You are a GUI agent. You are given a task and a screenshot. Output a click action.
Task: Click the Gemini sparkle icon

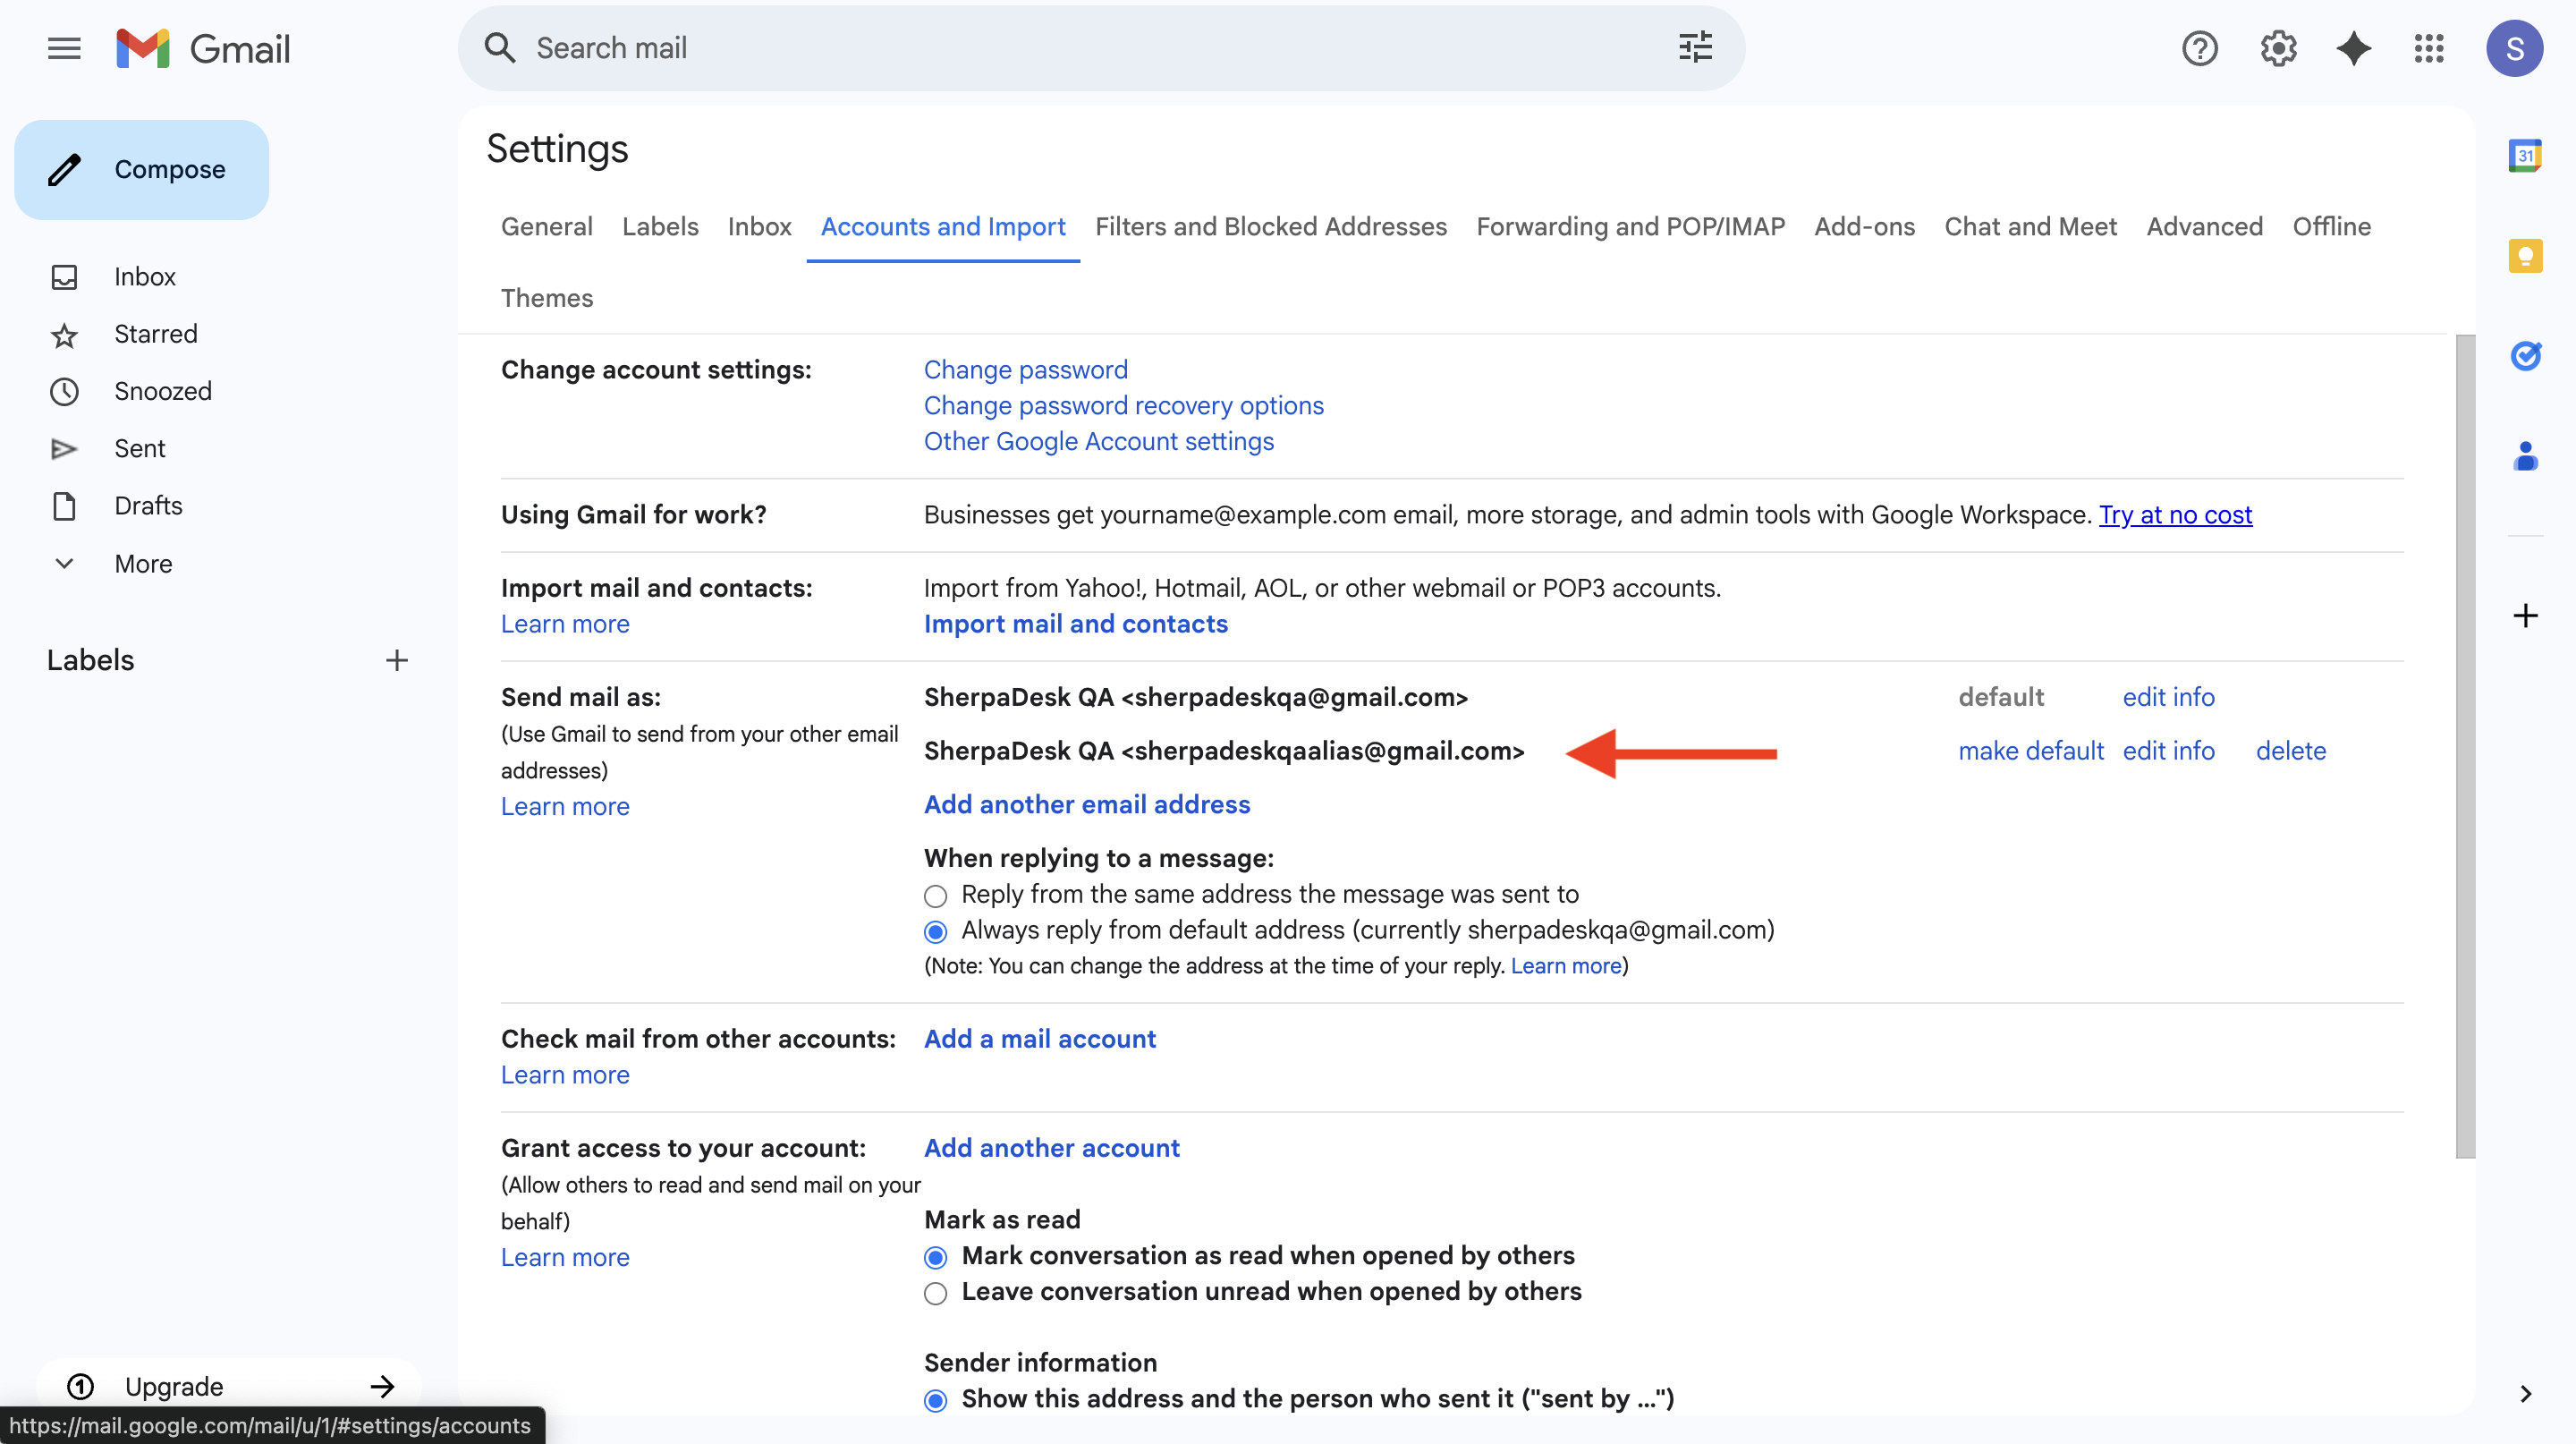[2352, 48]
